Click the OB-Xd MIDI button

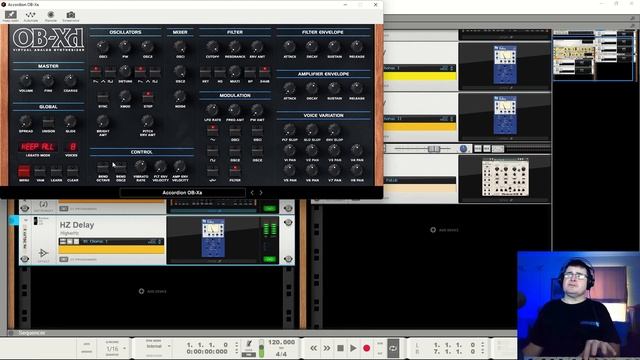click(x=40, y=172)
